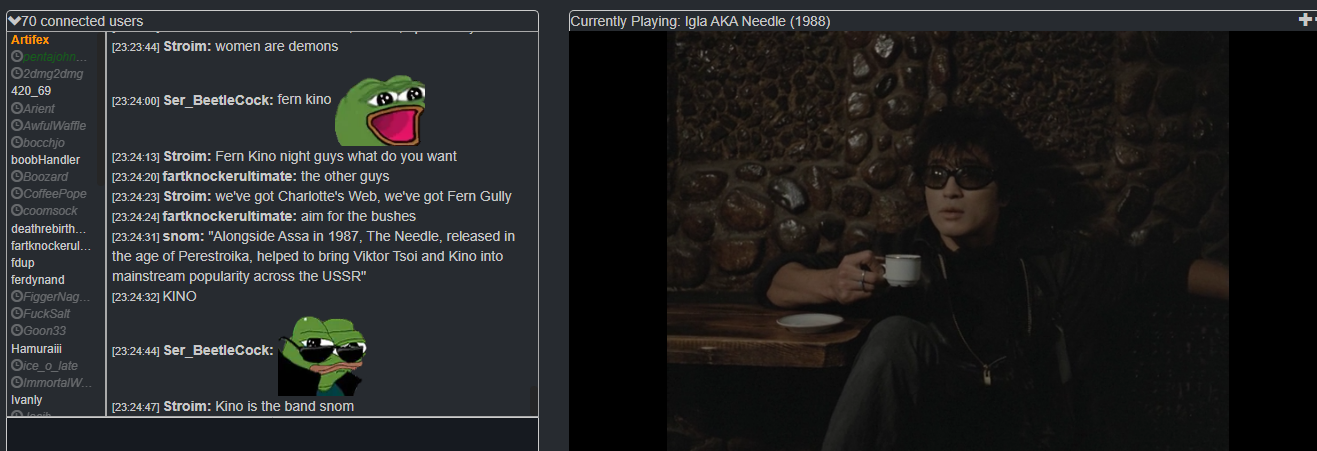Screen dimensions: 1317x451
Task: Select user boobHandler in the user list
Action: point(45,159)
